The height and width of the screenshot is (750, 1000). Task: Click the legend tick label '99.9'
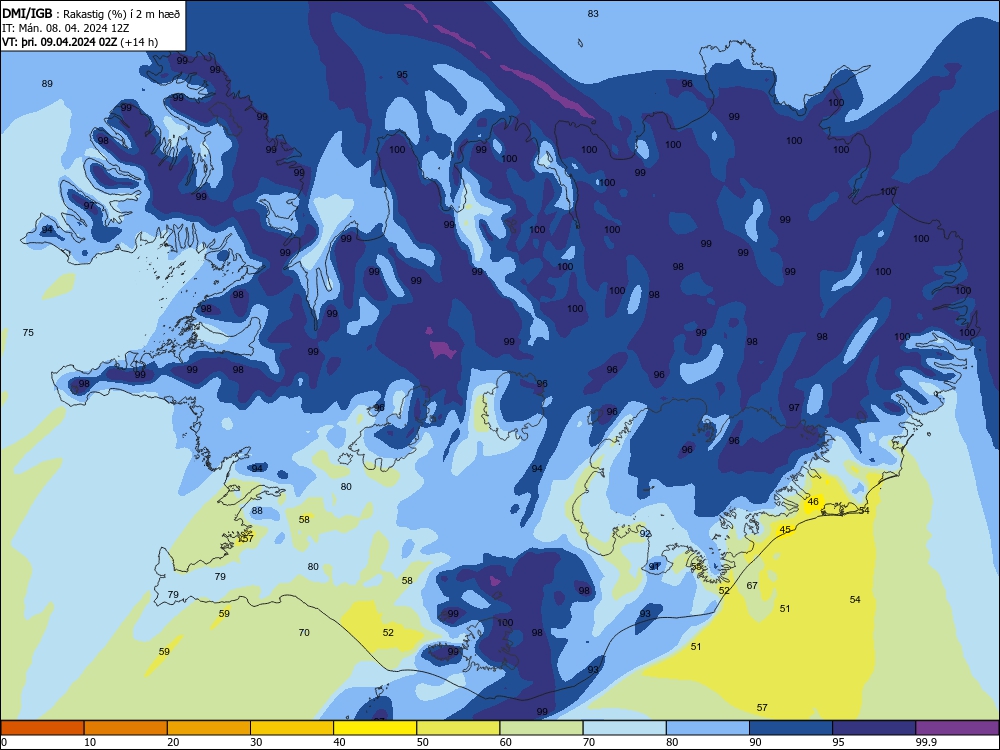pos(925,742)
